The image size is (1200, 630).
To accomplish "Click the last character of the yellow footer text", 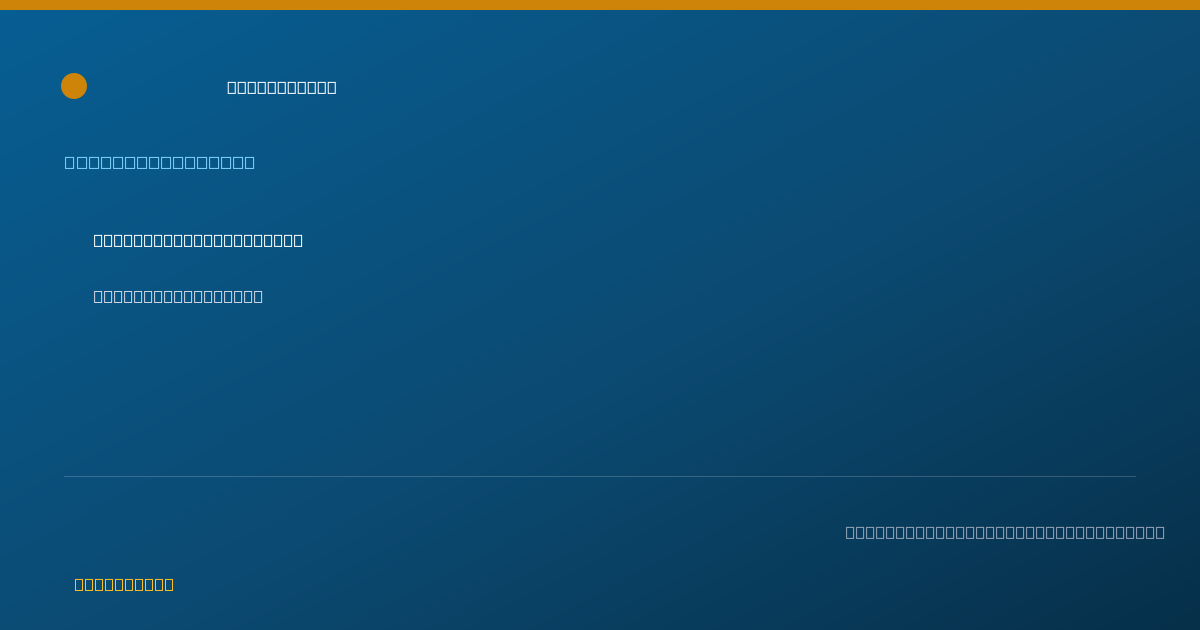I will pos(169,584).
